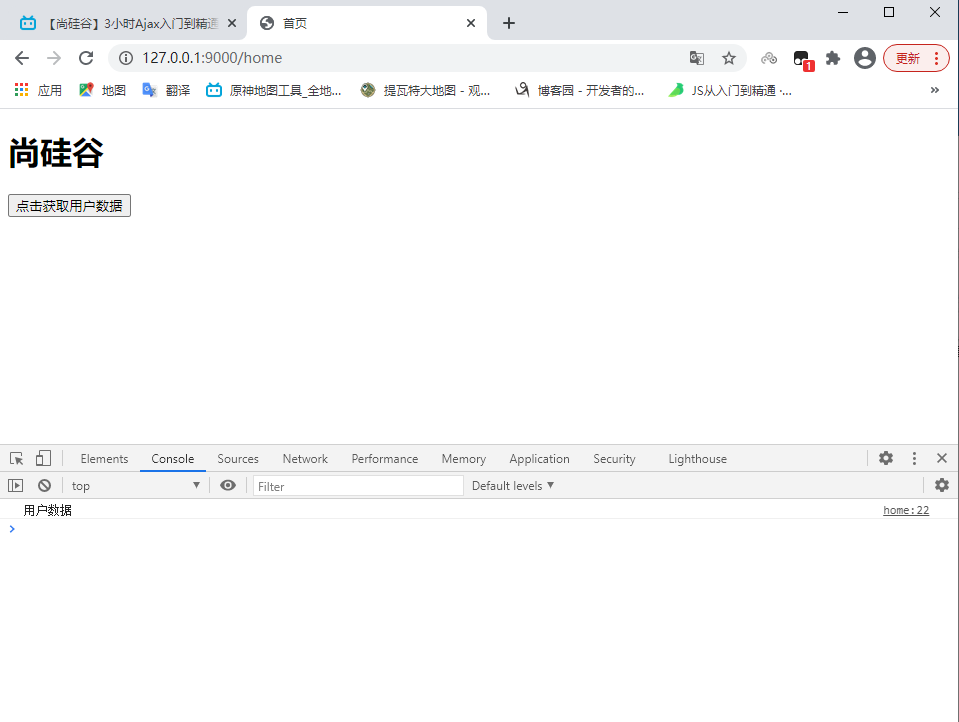This screenshot has height=722, width=959.
Task: Open the Application panel
Action: (539, 459)
